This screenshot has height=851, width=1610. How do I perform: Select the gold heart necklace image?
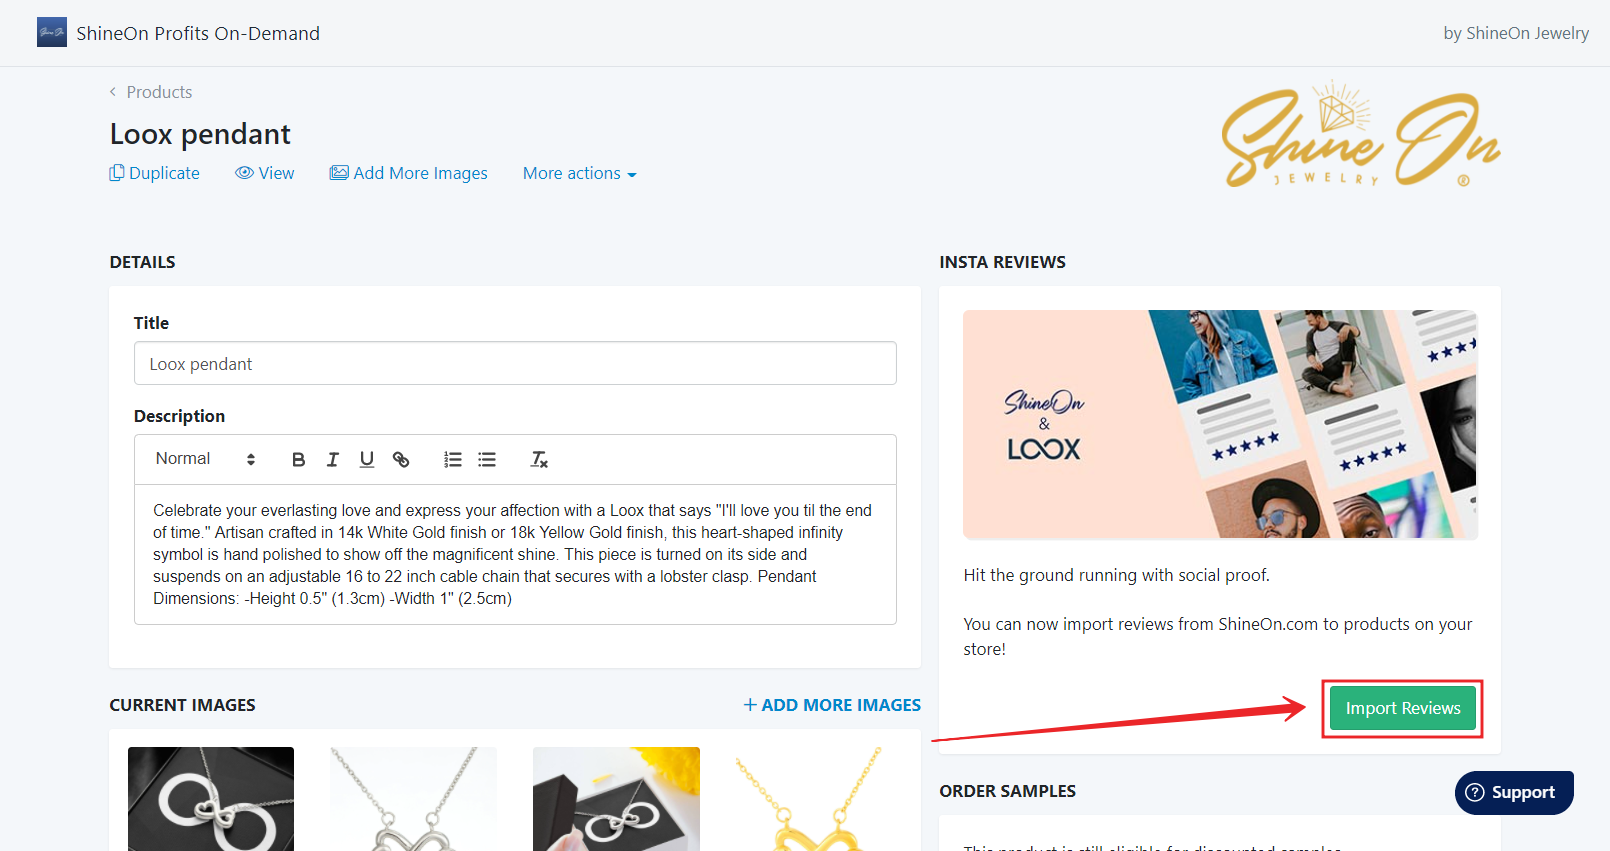pos(819,799)
